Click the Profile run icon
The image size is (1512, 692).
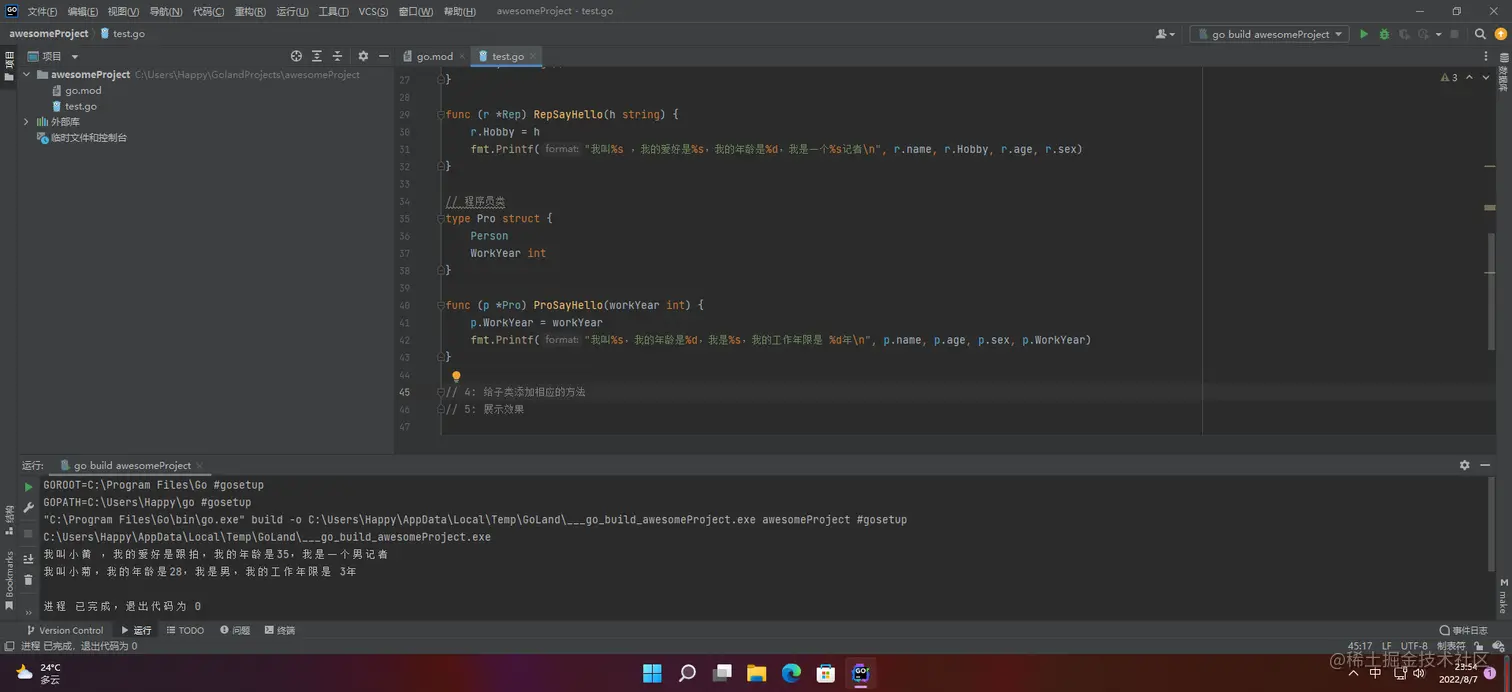pos(1423,34)
